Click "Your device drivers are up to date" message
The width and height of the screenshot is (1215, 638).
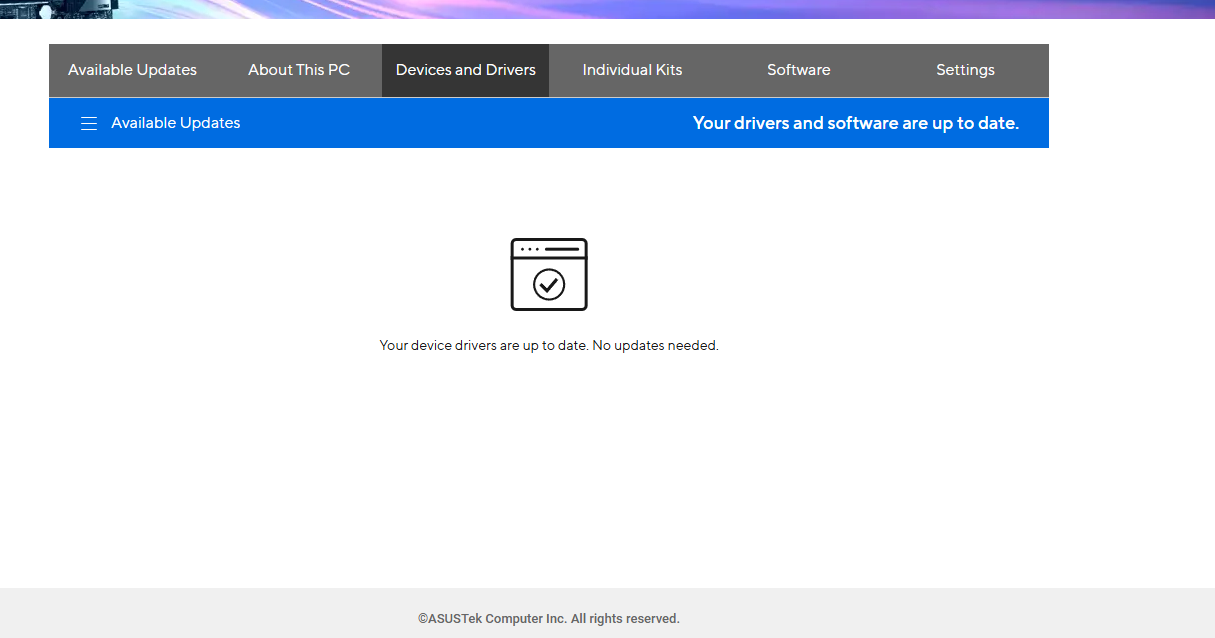click(x=549, y=345)
